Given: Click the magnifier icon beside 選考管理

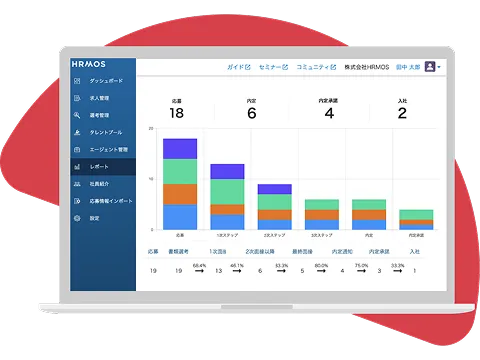Looking at the screenshot, I should [77, 115].
